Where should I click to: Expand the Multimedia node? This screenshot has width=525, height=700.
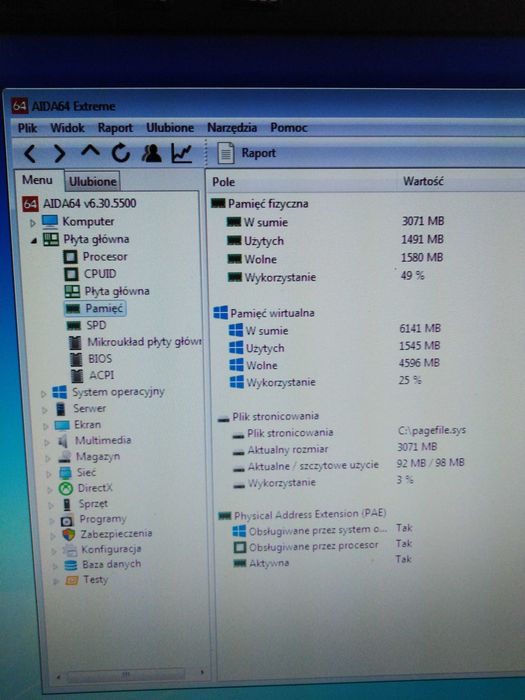[x=46, y=442]
